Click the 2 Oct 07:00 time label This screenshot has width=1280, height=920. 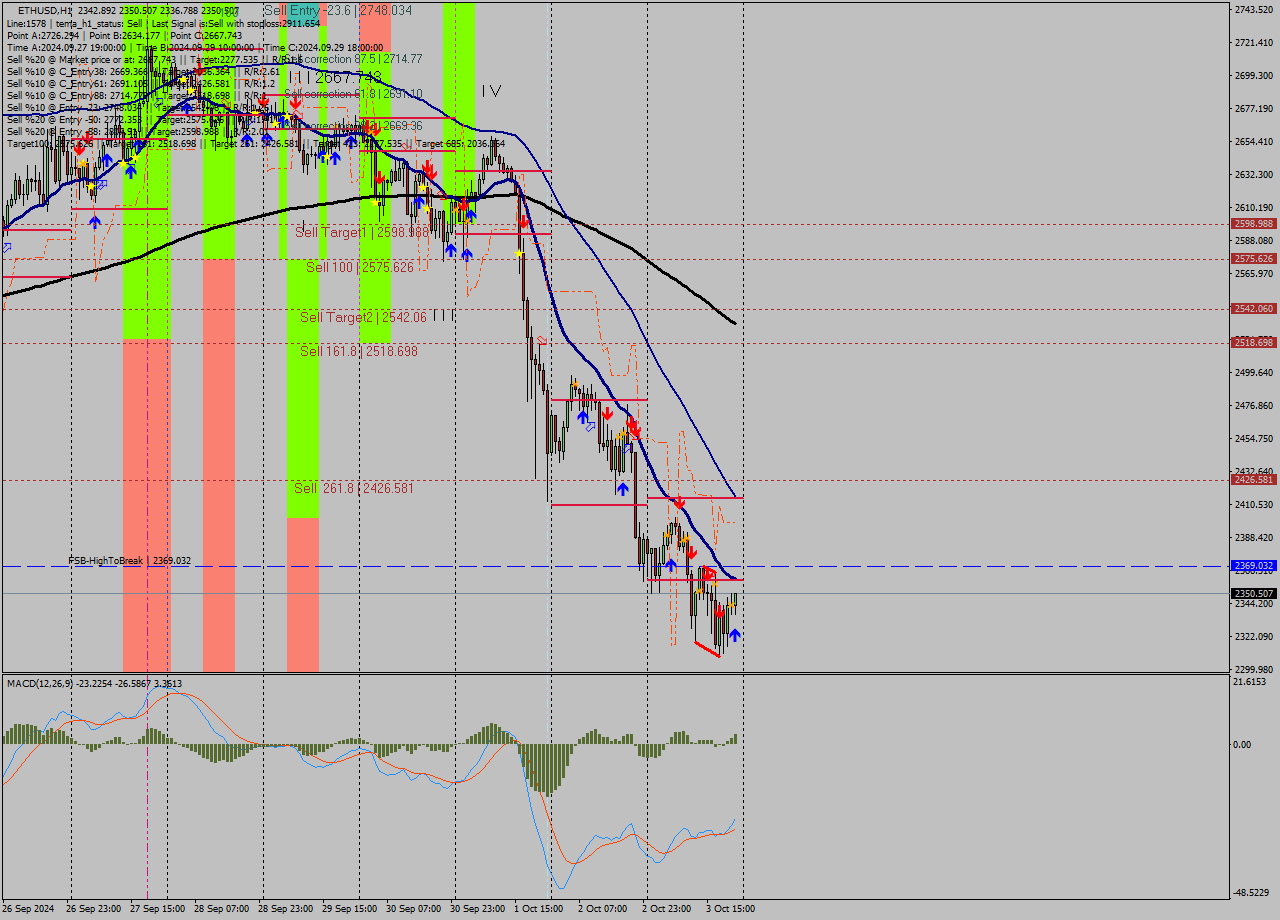(602, 909)
